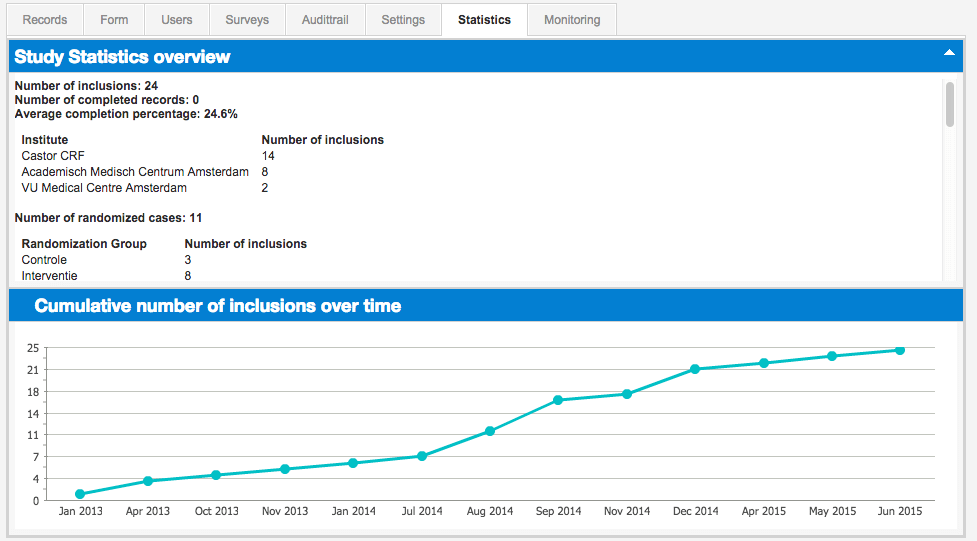Select the Statistics tab
This screenshot has width=977, height=541.
[484, 20]
